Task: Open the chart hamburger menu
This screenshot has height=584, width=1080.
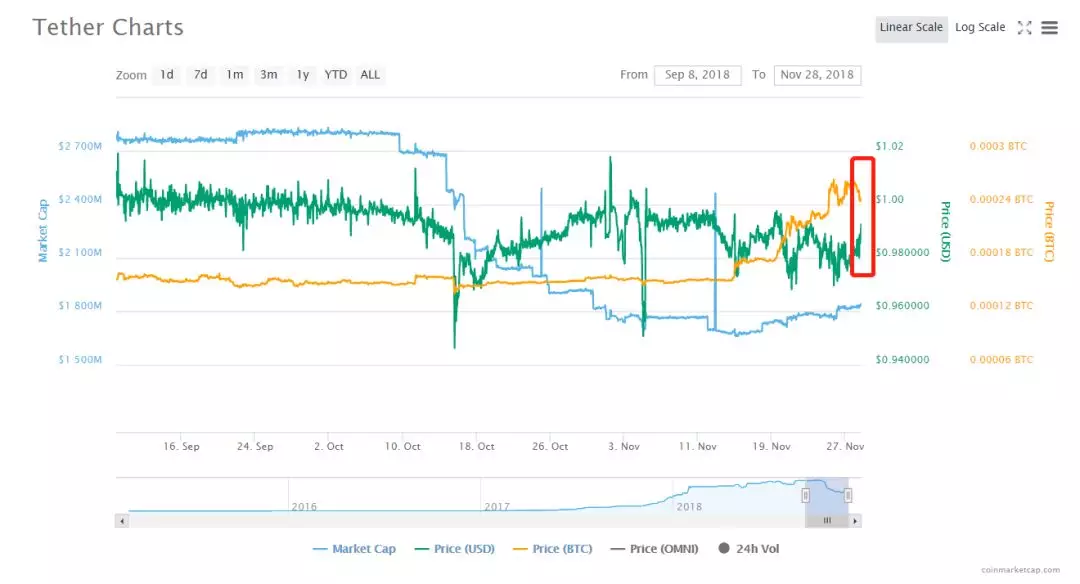Action: (1049, 28)
